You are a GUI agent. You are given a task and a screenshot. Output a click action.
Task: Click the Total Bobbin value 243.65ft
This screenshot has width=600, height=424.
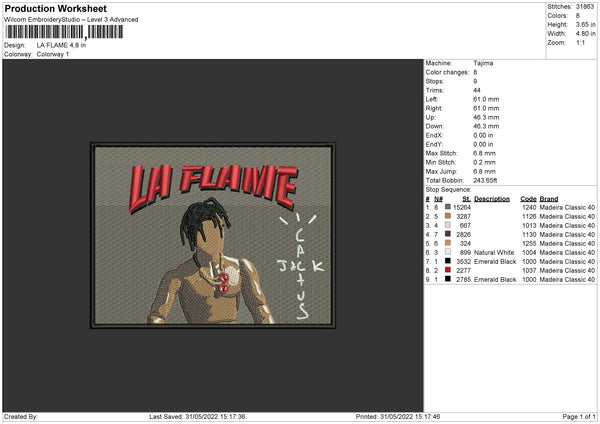point(485,180)
